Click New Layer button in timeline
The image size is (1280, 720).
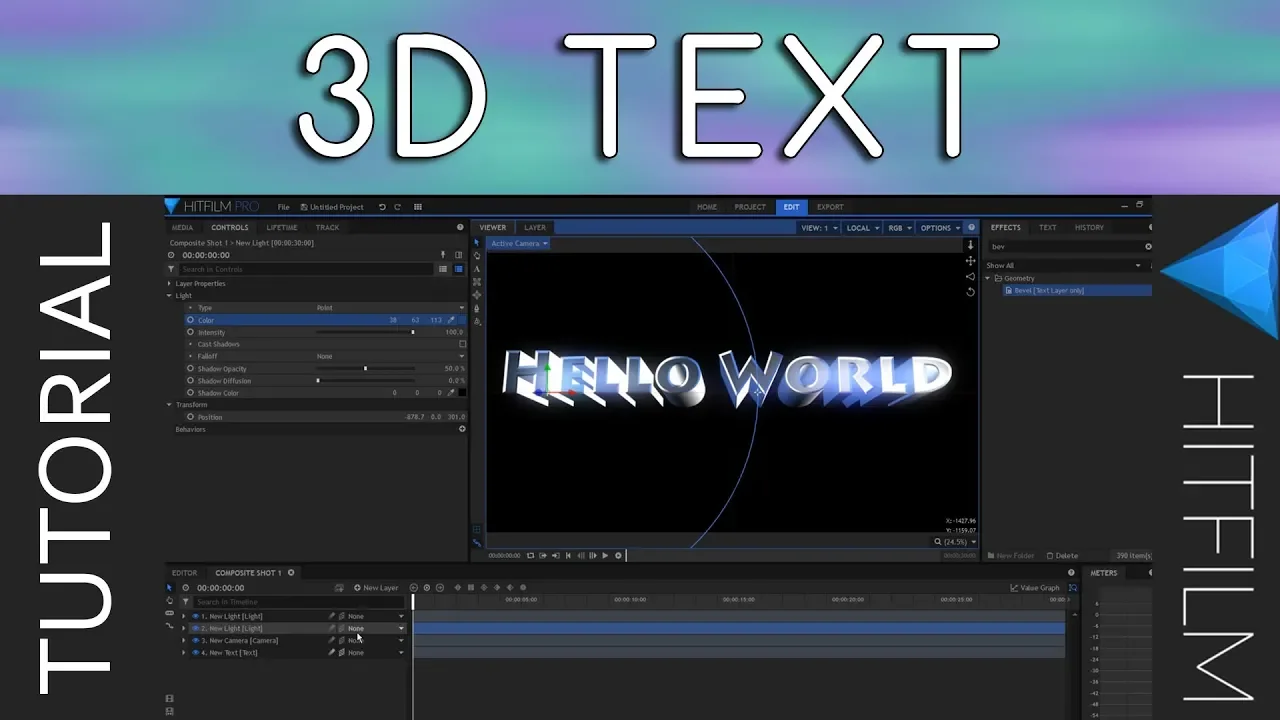[x=376, y=588]
